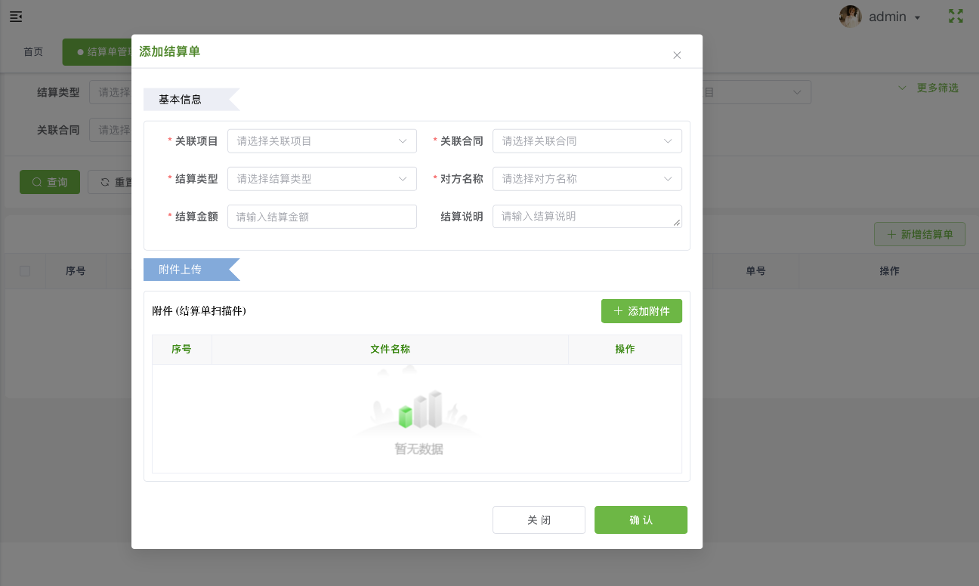Click the admin avatar picture
The height and width of the screenshot is (586, 979).
tap(852, 16)
